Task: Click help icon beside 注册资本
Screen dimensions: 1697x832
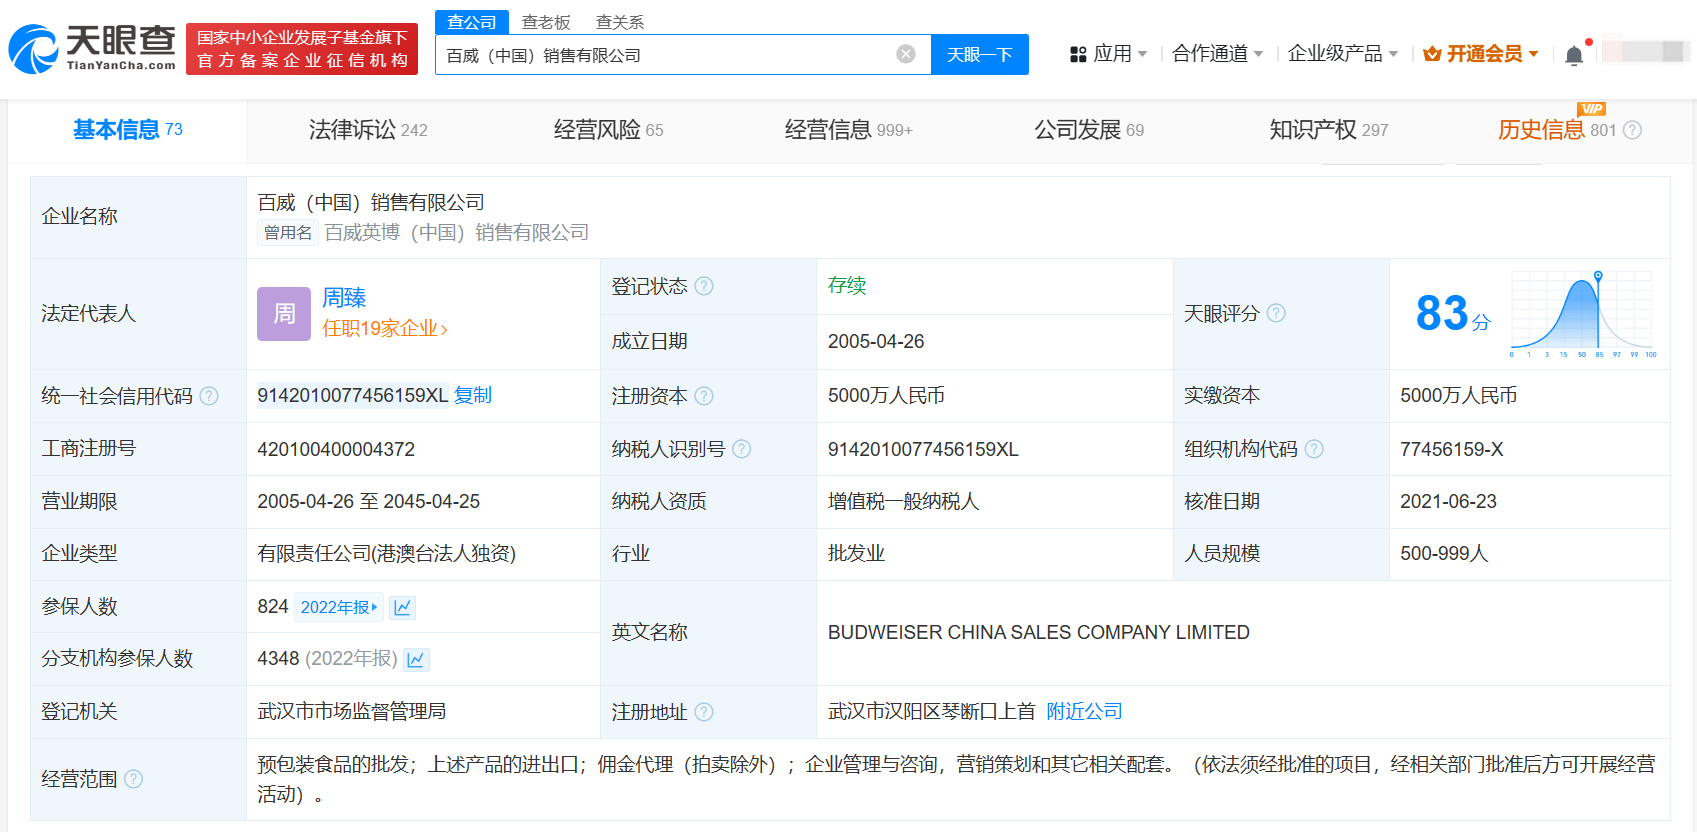Action: pos(704,396)
